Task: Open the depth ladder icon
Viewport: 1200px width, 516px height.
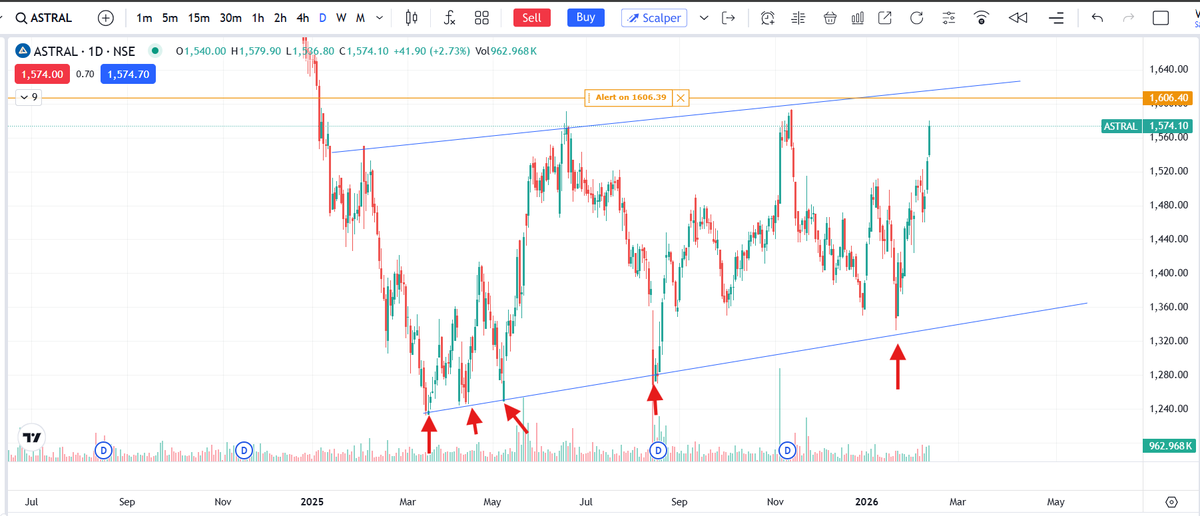Action: click(797, 18)
